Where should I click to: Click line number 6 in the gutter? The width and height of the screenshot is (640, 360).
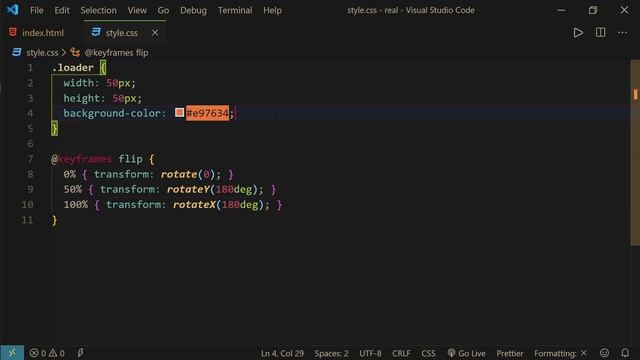point(30,144)
